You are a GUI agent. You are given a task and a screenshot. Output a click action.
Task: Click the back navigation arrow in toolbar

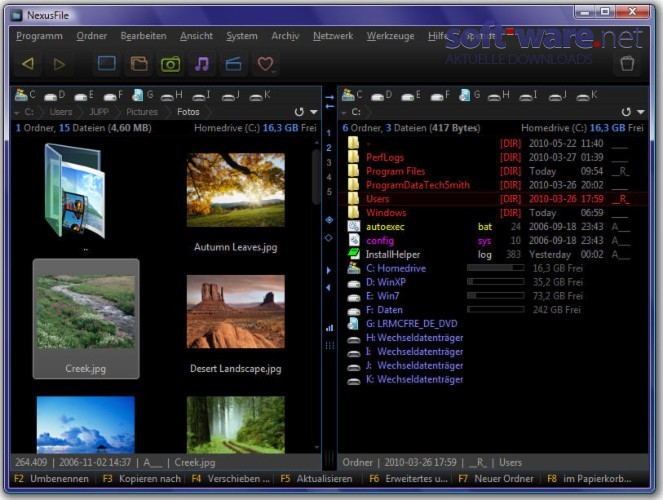(x=28, y=64)
